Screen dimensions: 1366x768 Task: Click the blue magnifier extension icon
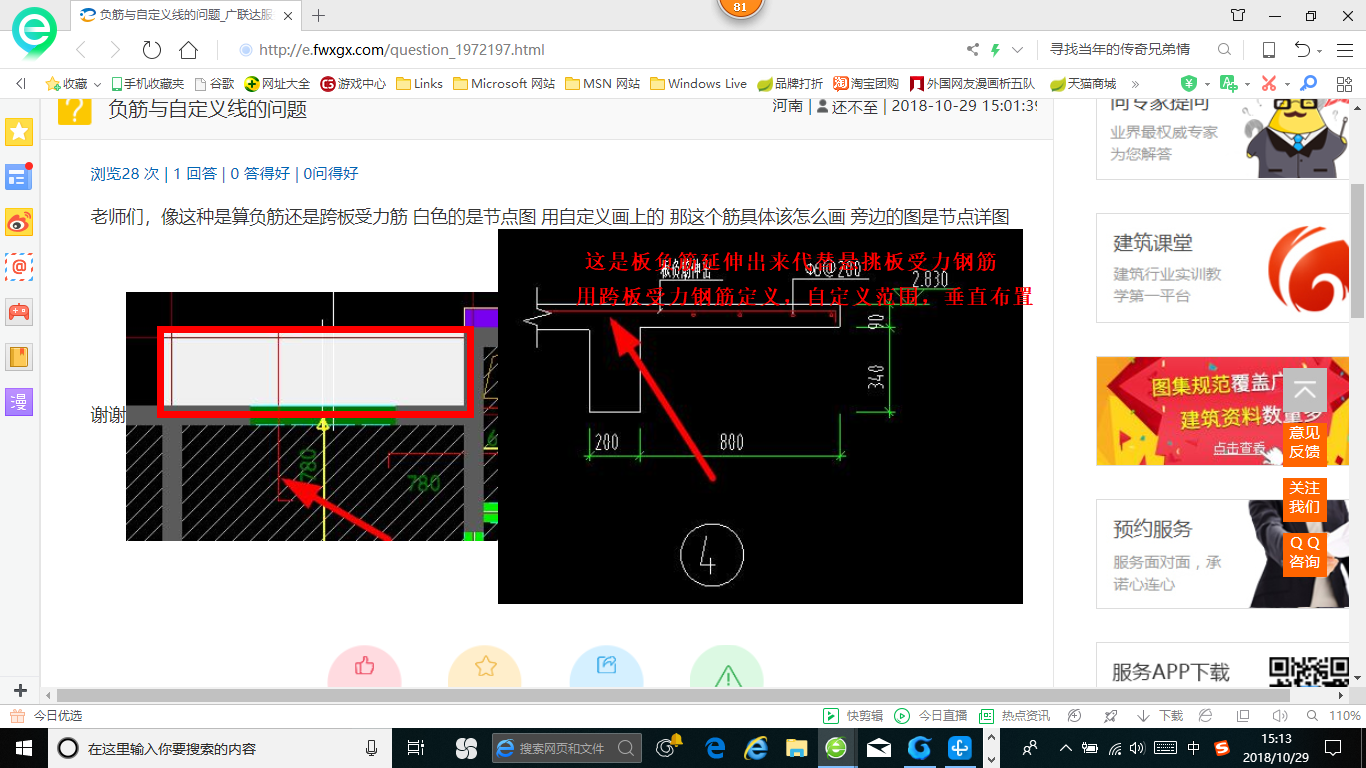[x=1308, y=84]
